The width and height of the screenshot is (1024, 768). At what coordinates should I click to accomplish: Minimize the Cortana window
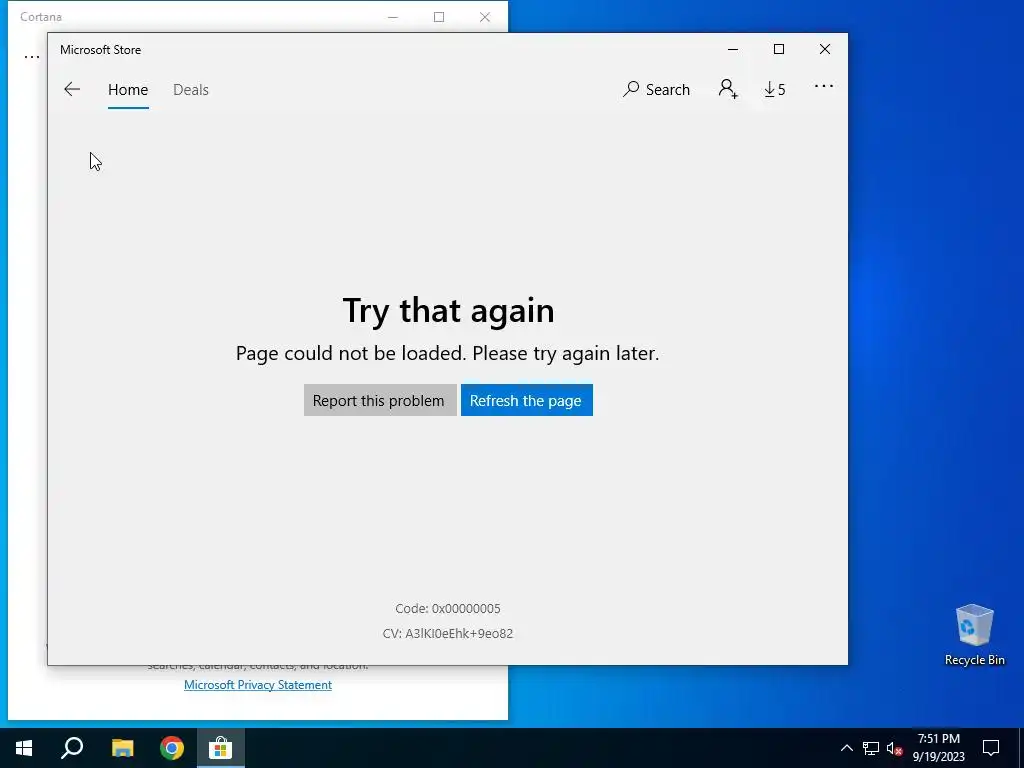[392, 17]
